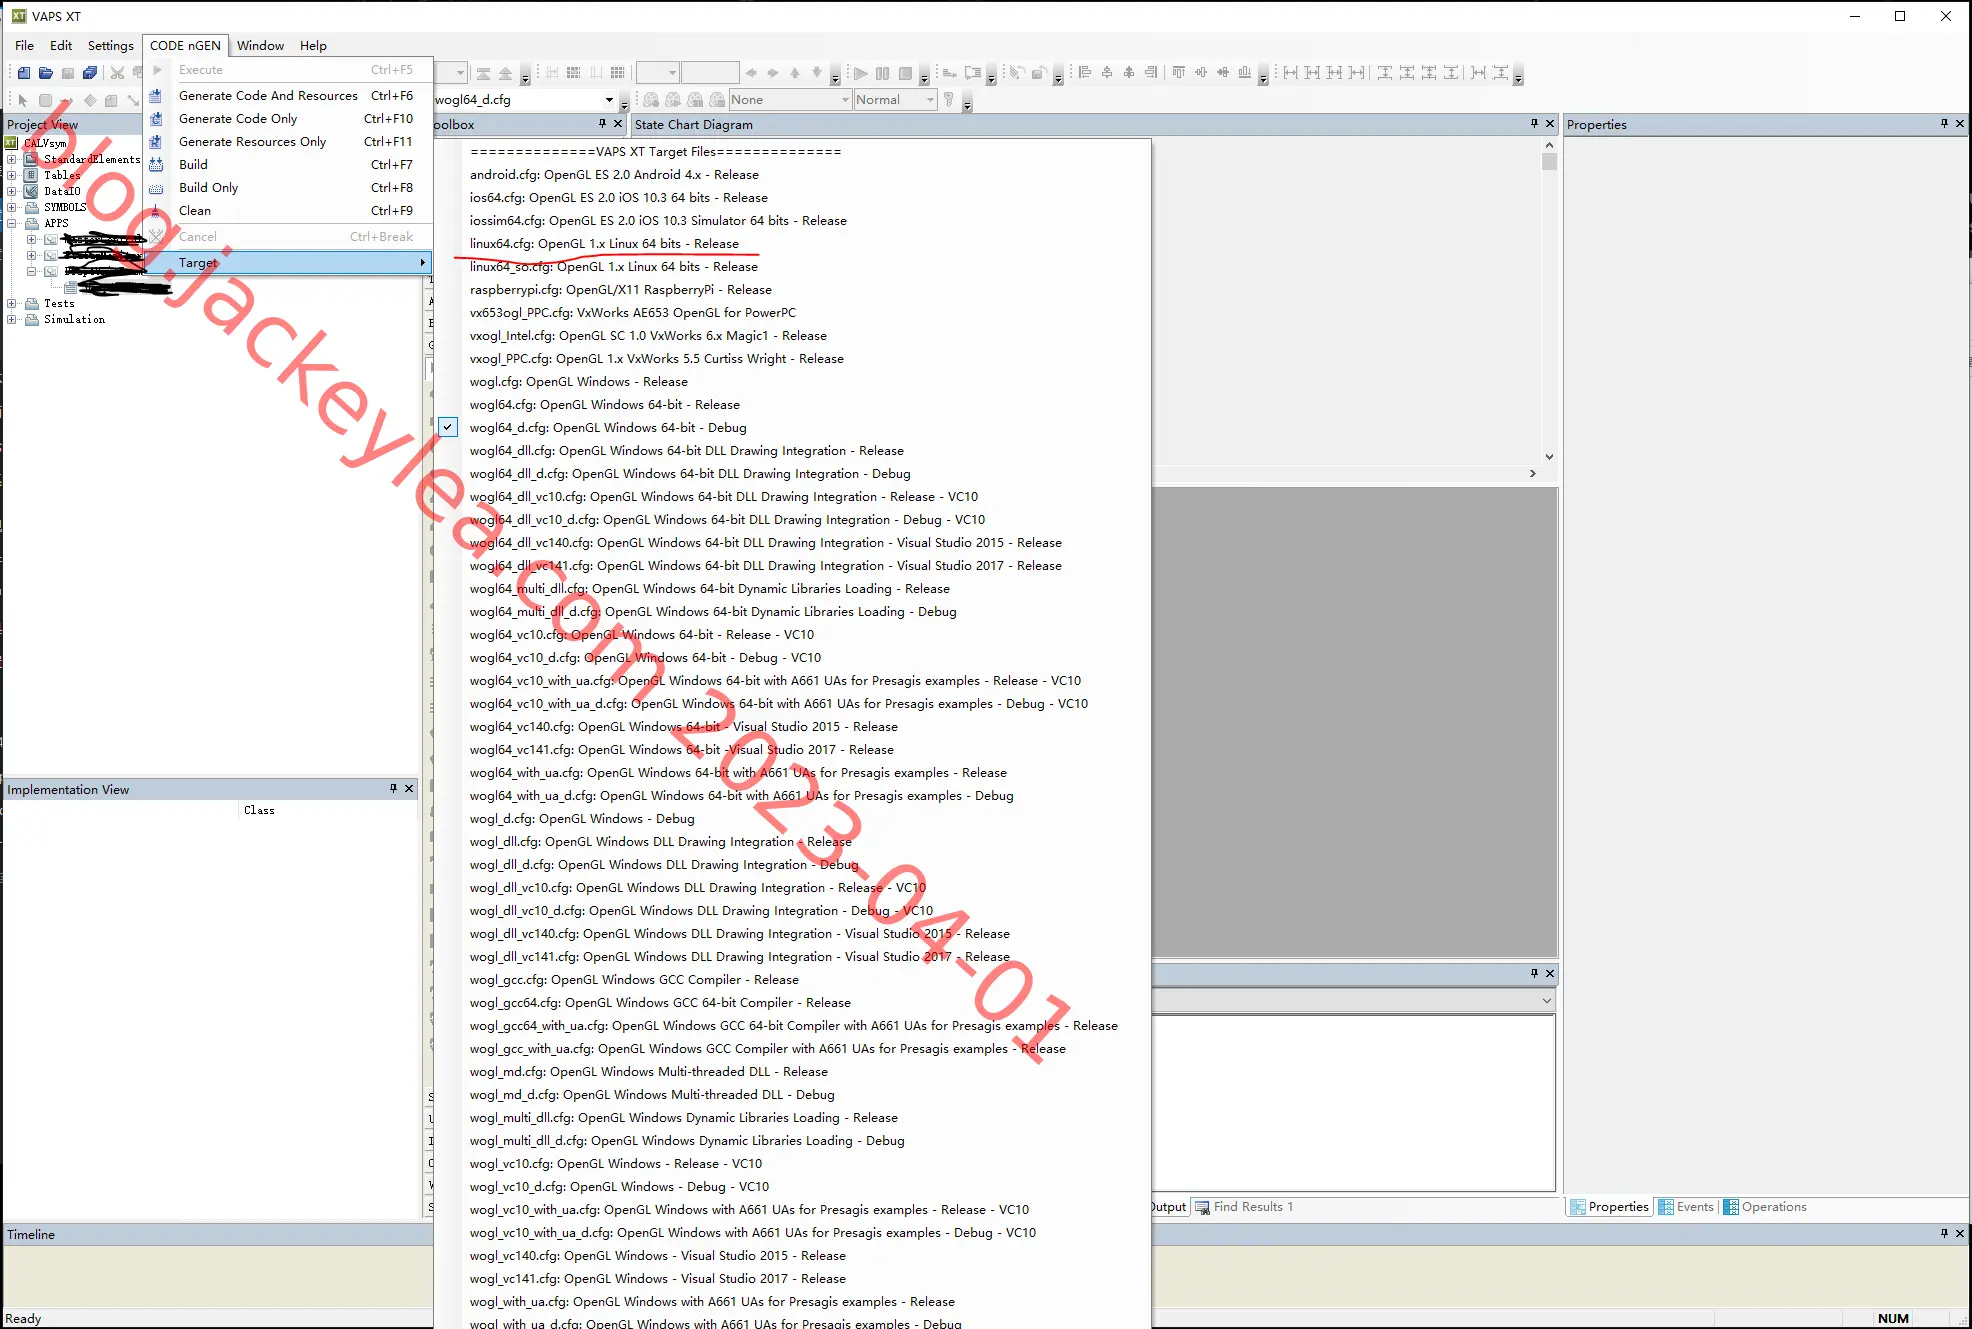The image size is (1972, 1329).
Task: Close the Toolbox panel
Action: (618, 124)
